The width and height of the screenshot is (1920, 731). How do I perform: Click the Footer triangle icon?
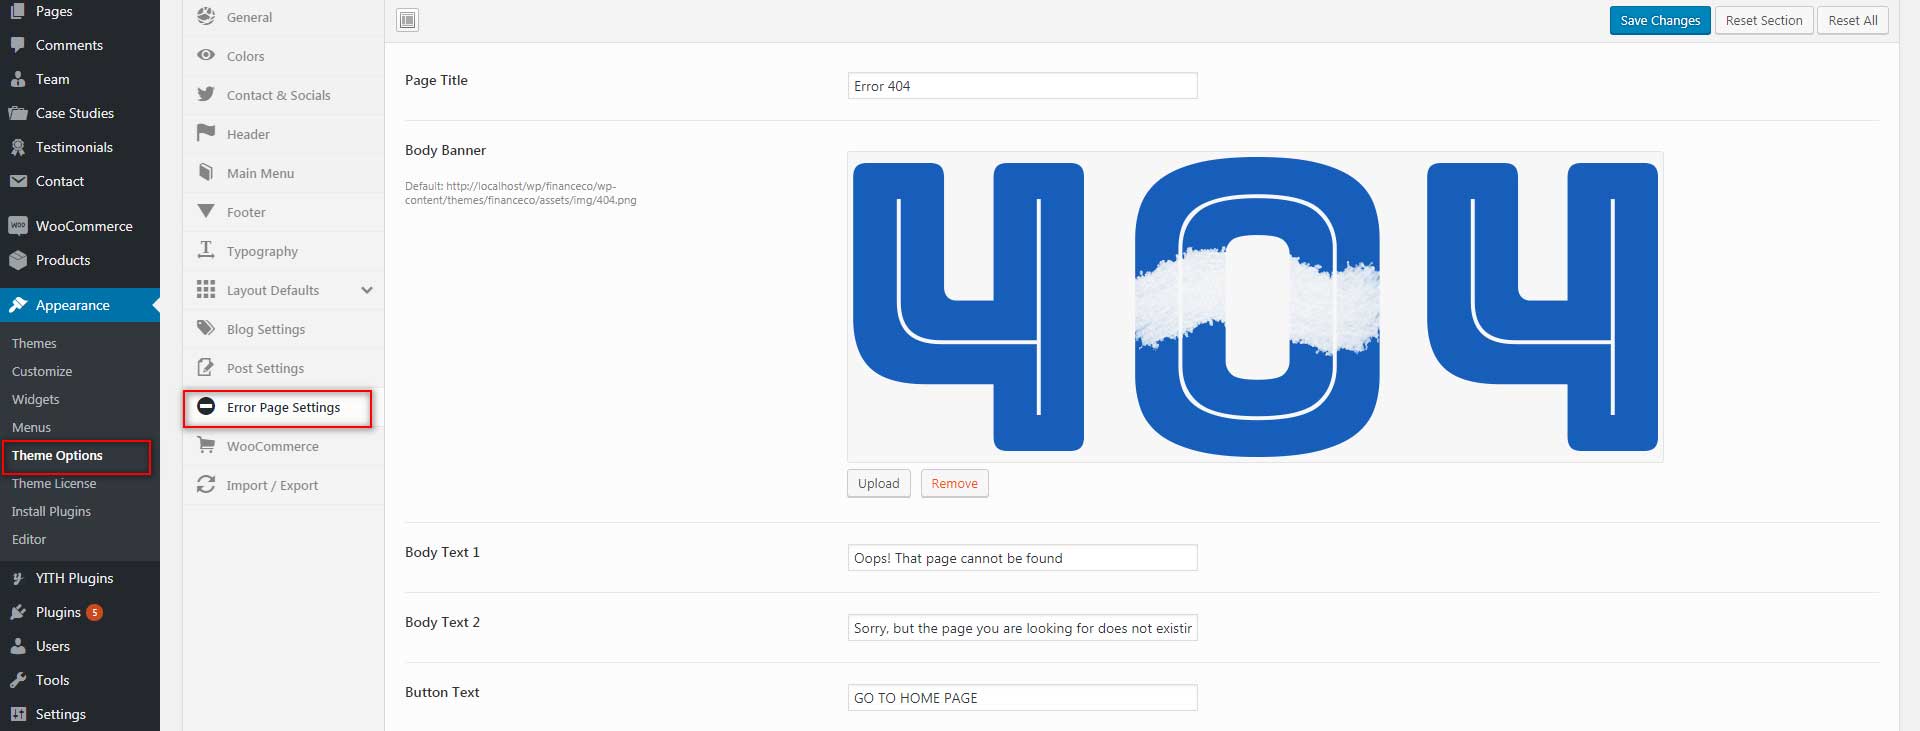tap(206, 211)
